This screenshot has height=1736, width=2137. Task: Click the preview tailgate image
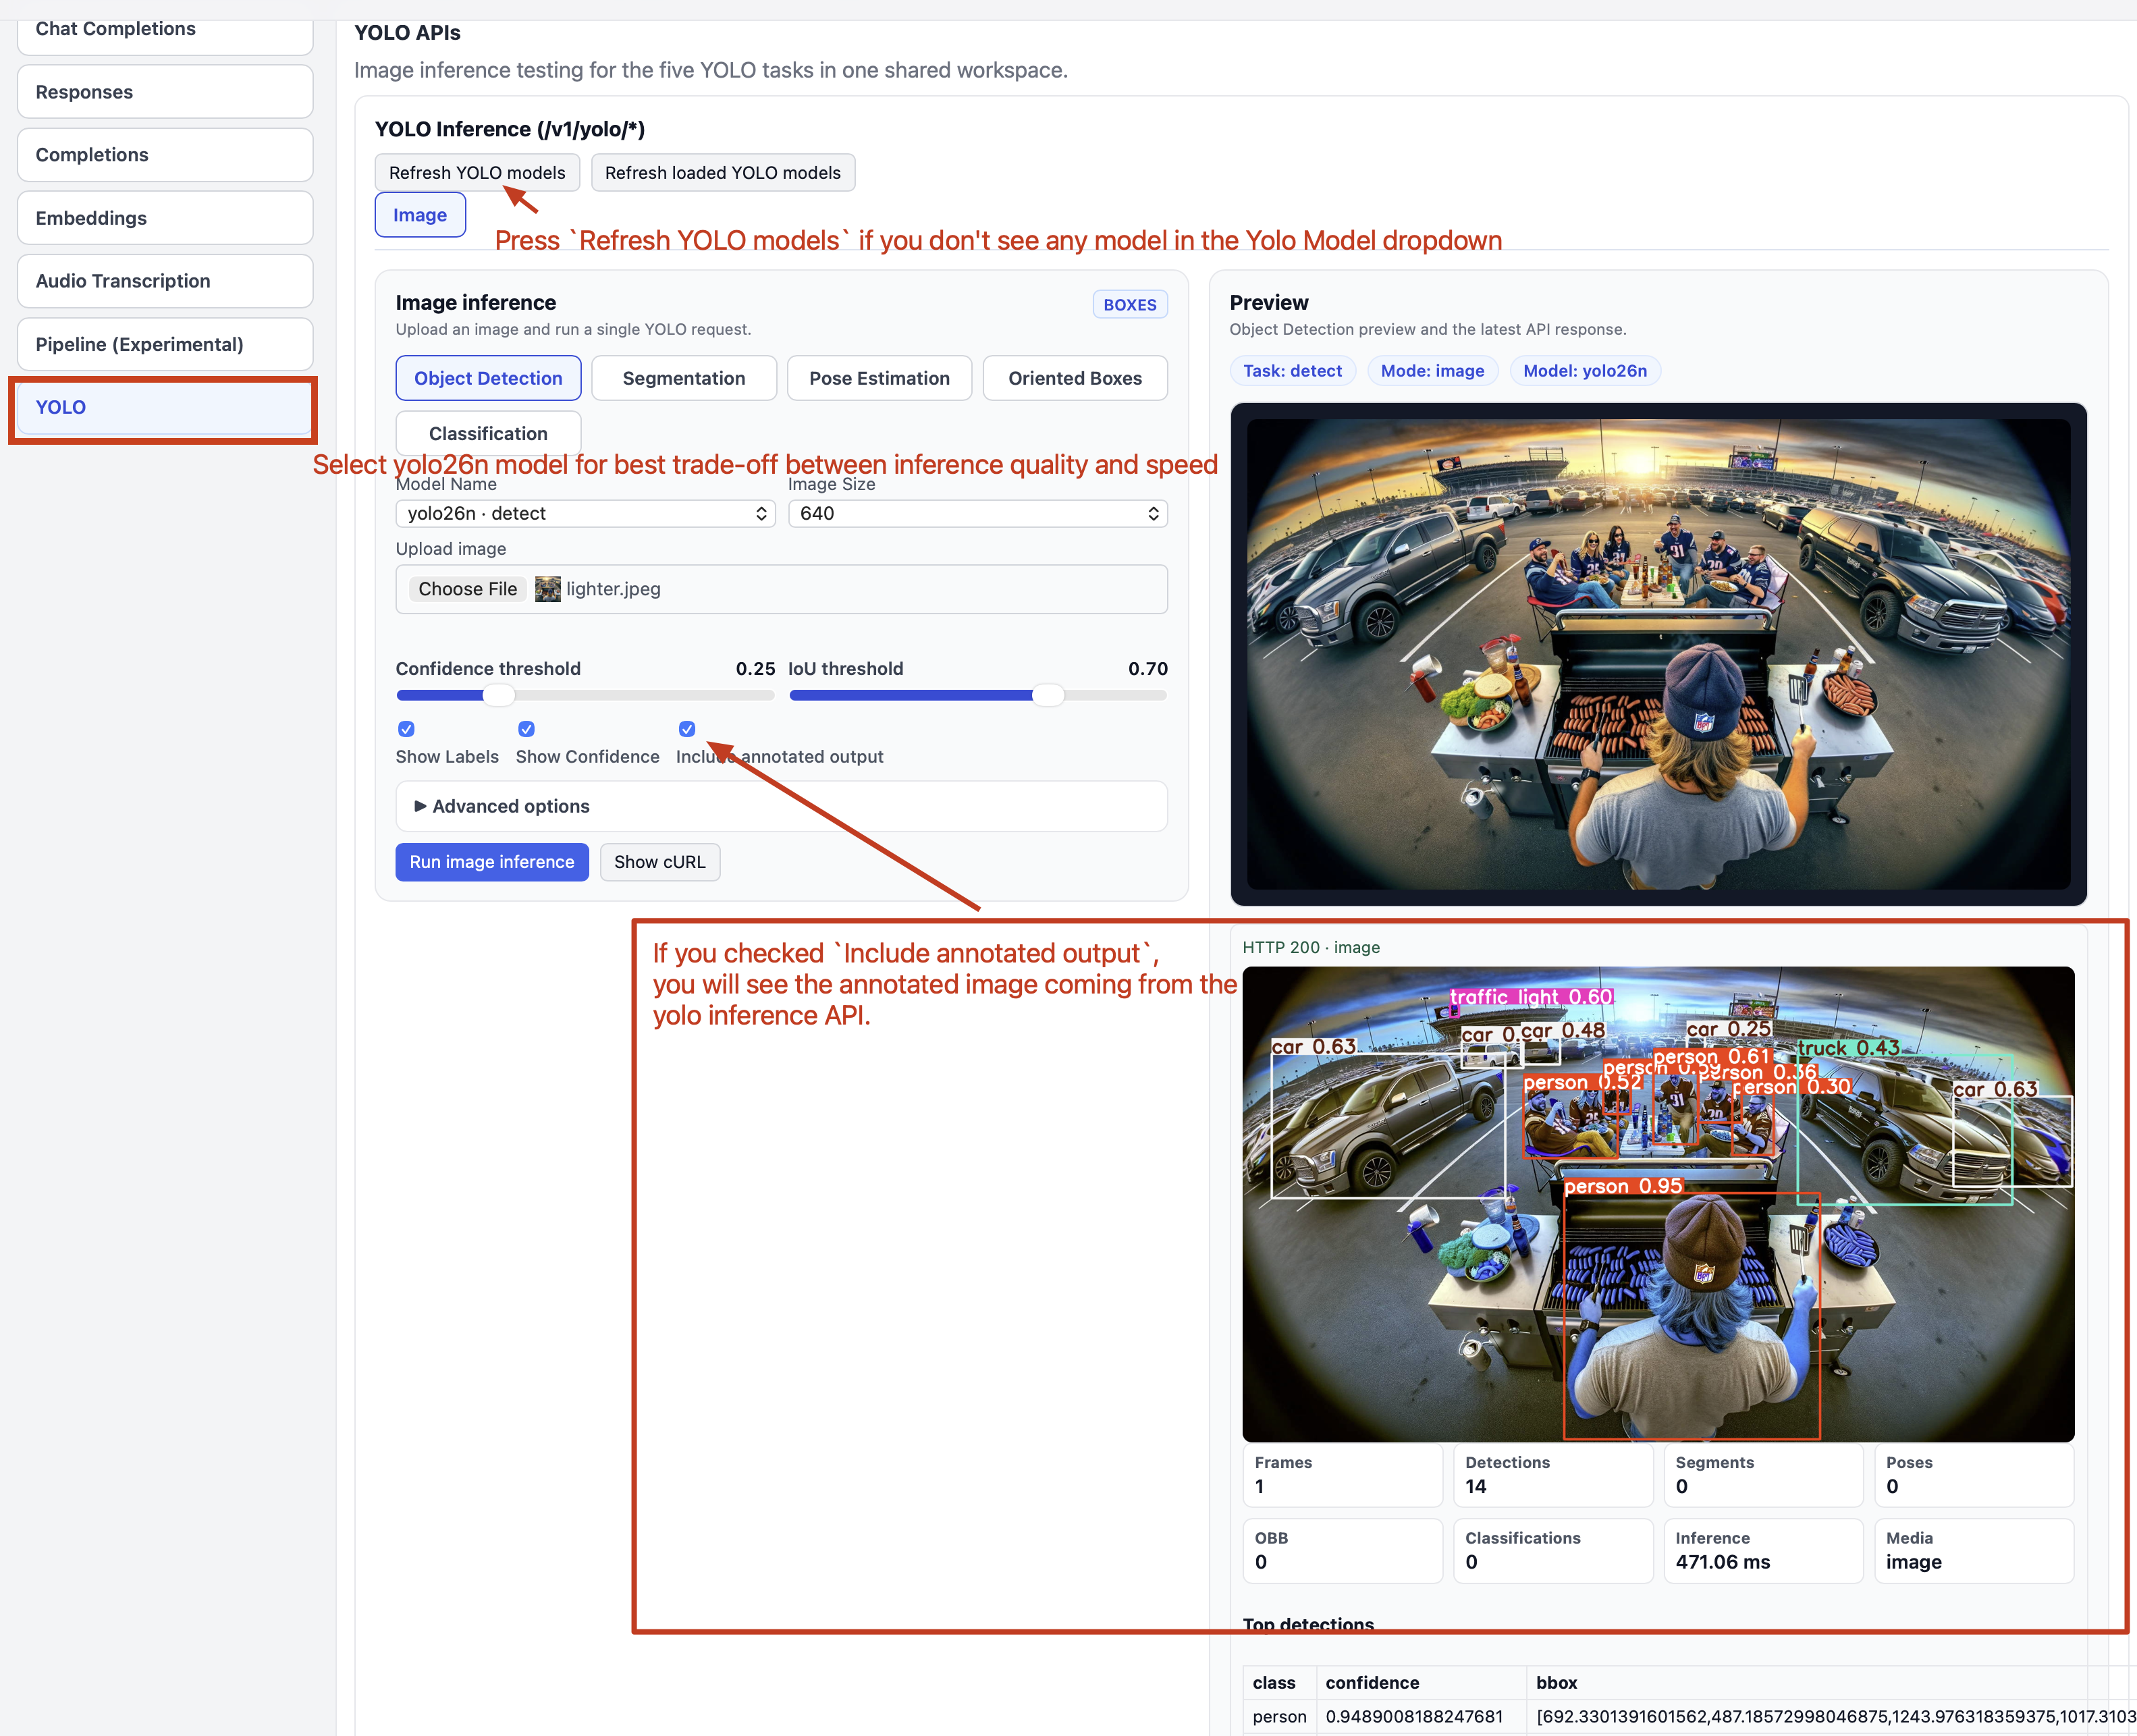(1658, 654)
